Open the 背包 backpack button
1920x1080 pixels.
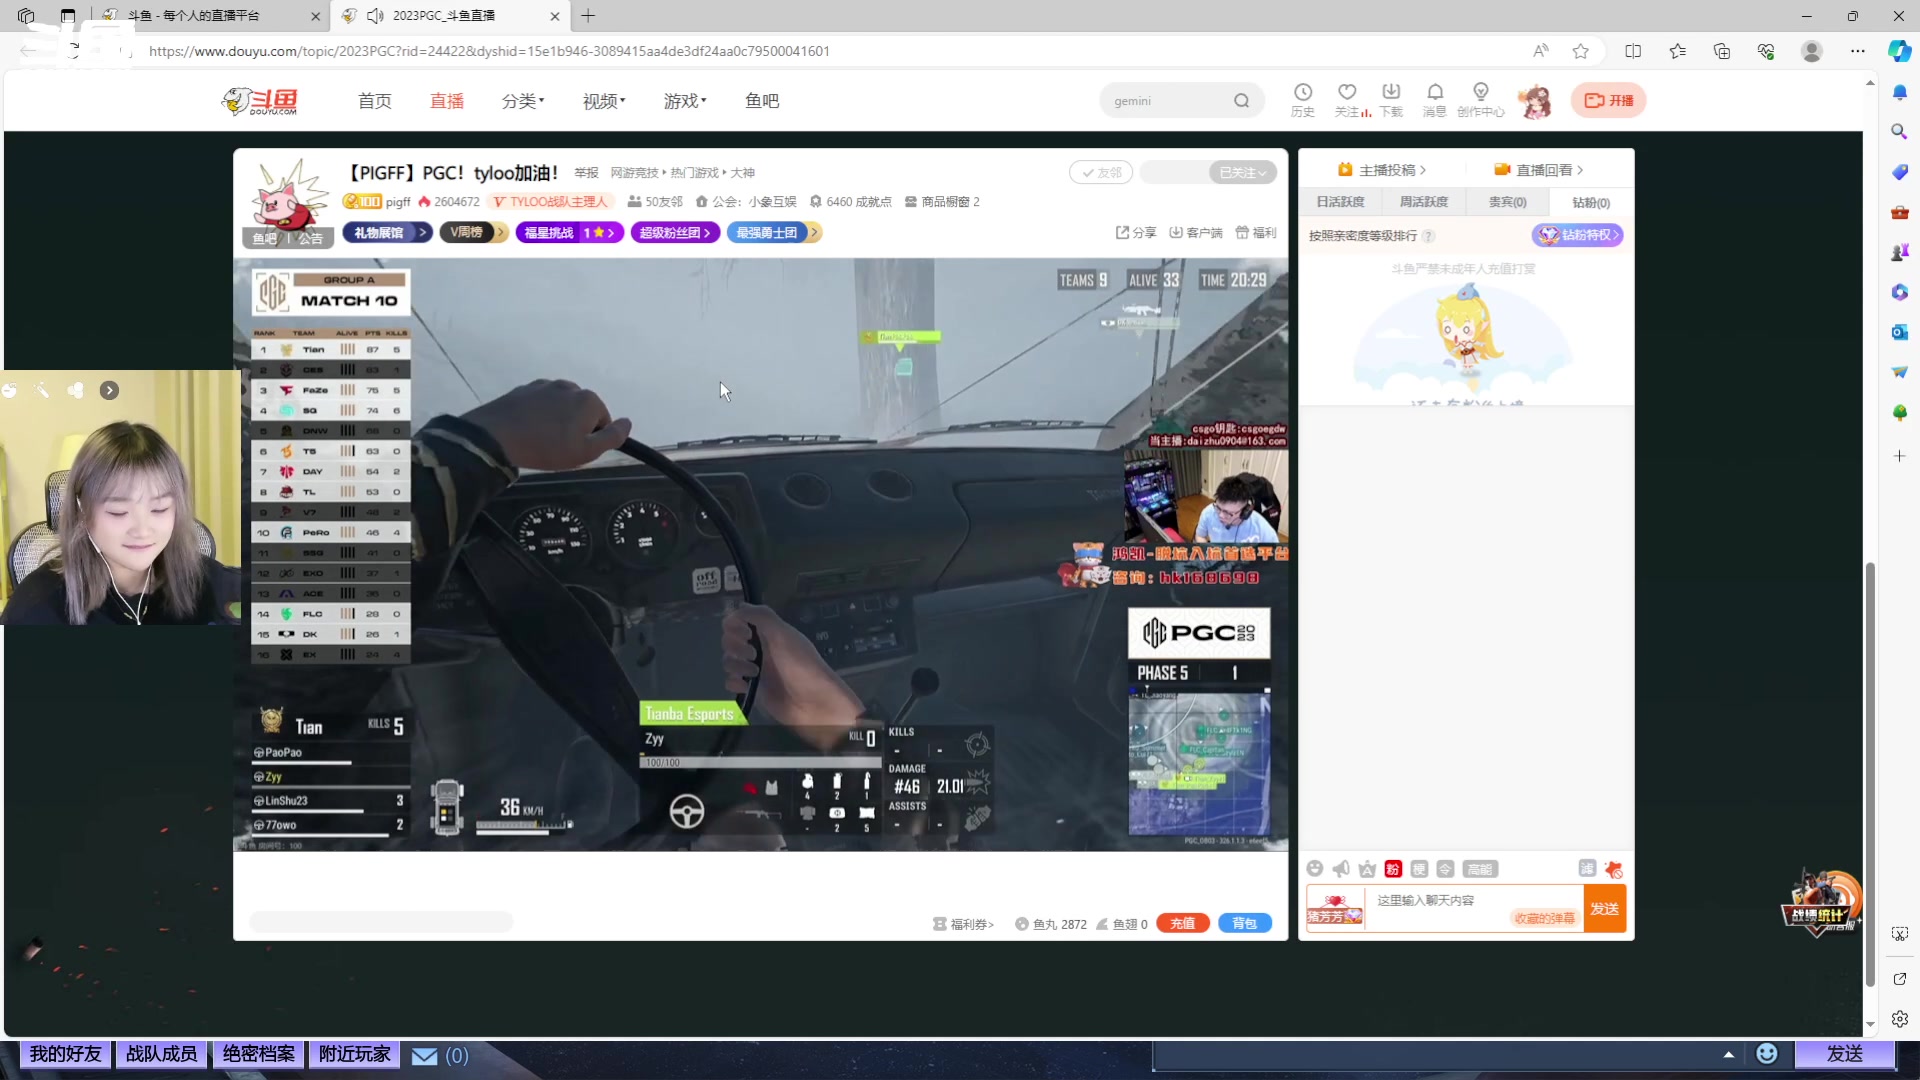[x=1244, y=924]
